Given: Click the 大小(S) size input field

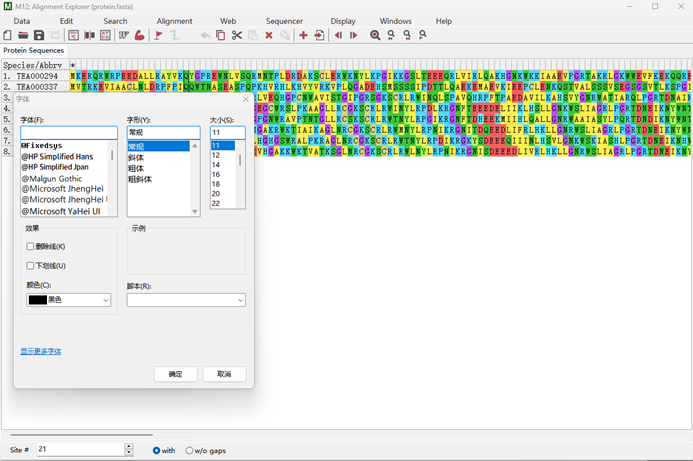Looking at the screenshot, I should 228,133.
